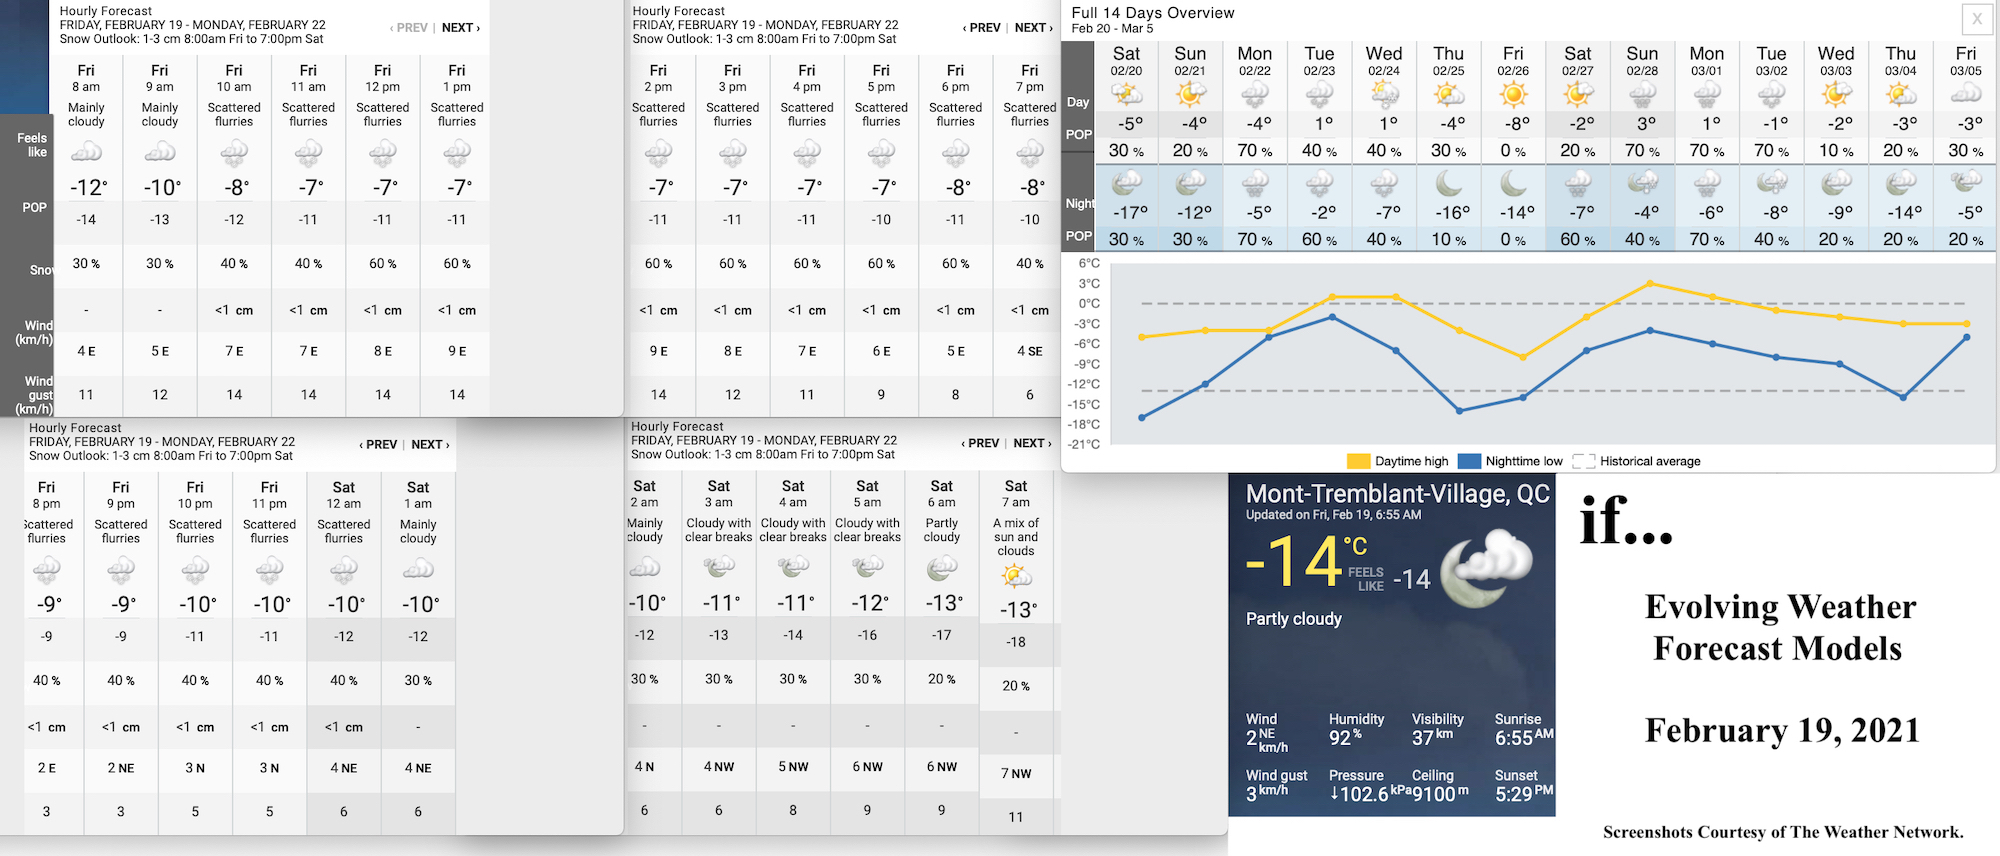2000x856 pixels.
Task: Click the Sat 02/20 night weather icon
Action: pos(1127,183)
